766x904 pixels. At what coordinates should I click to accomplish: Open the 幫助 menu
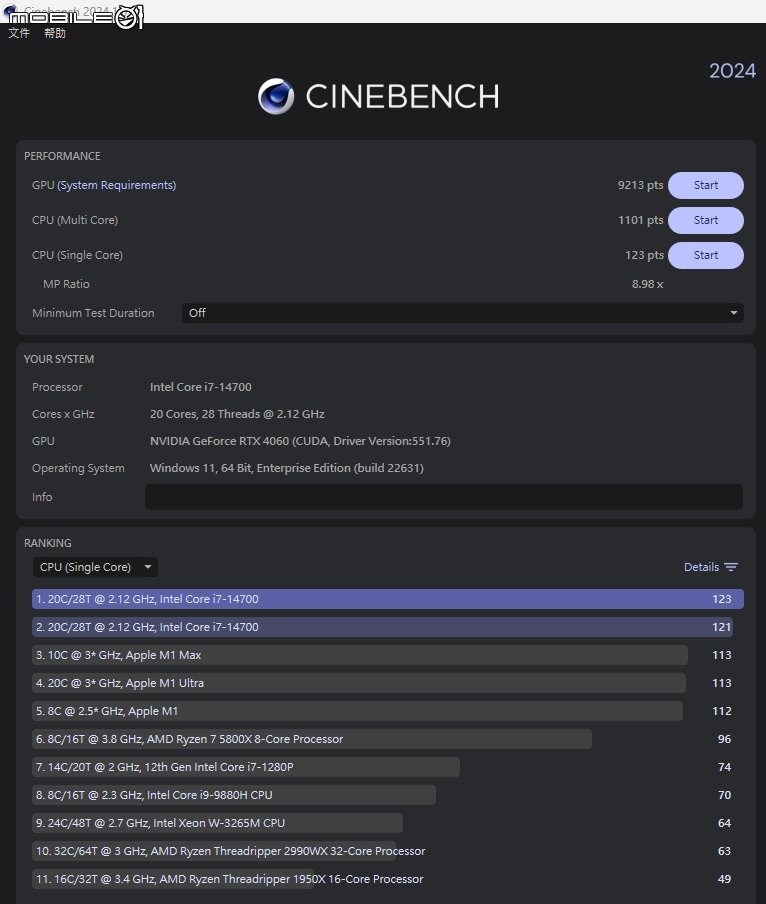(x=55, y=33)
